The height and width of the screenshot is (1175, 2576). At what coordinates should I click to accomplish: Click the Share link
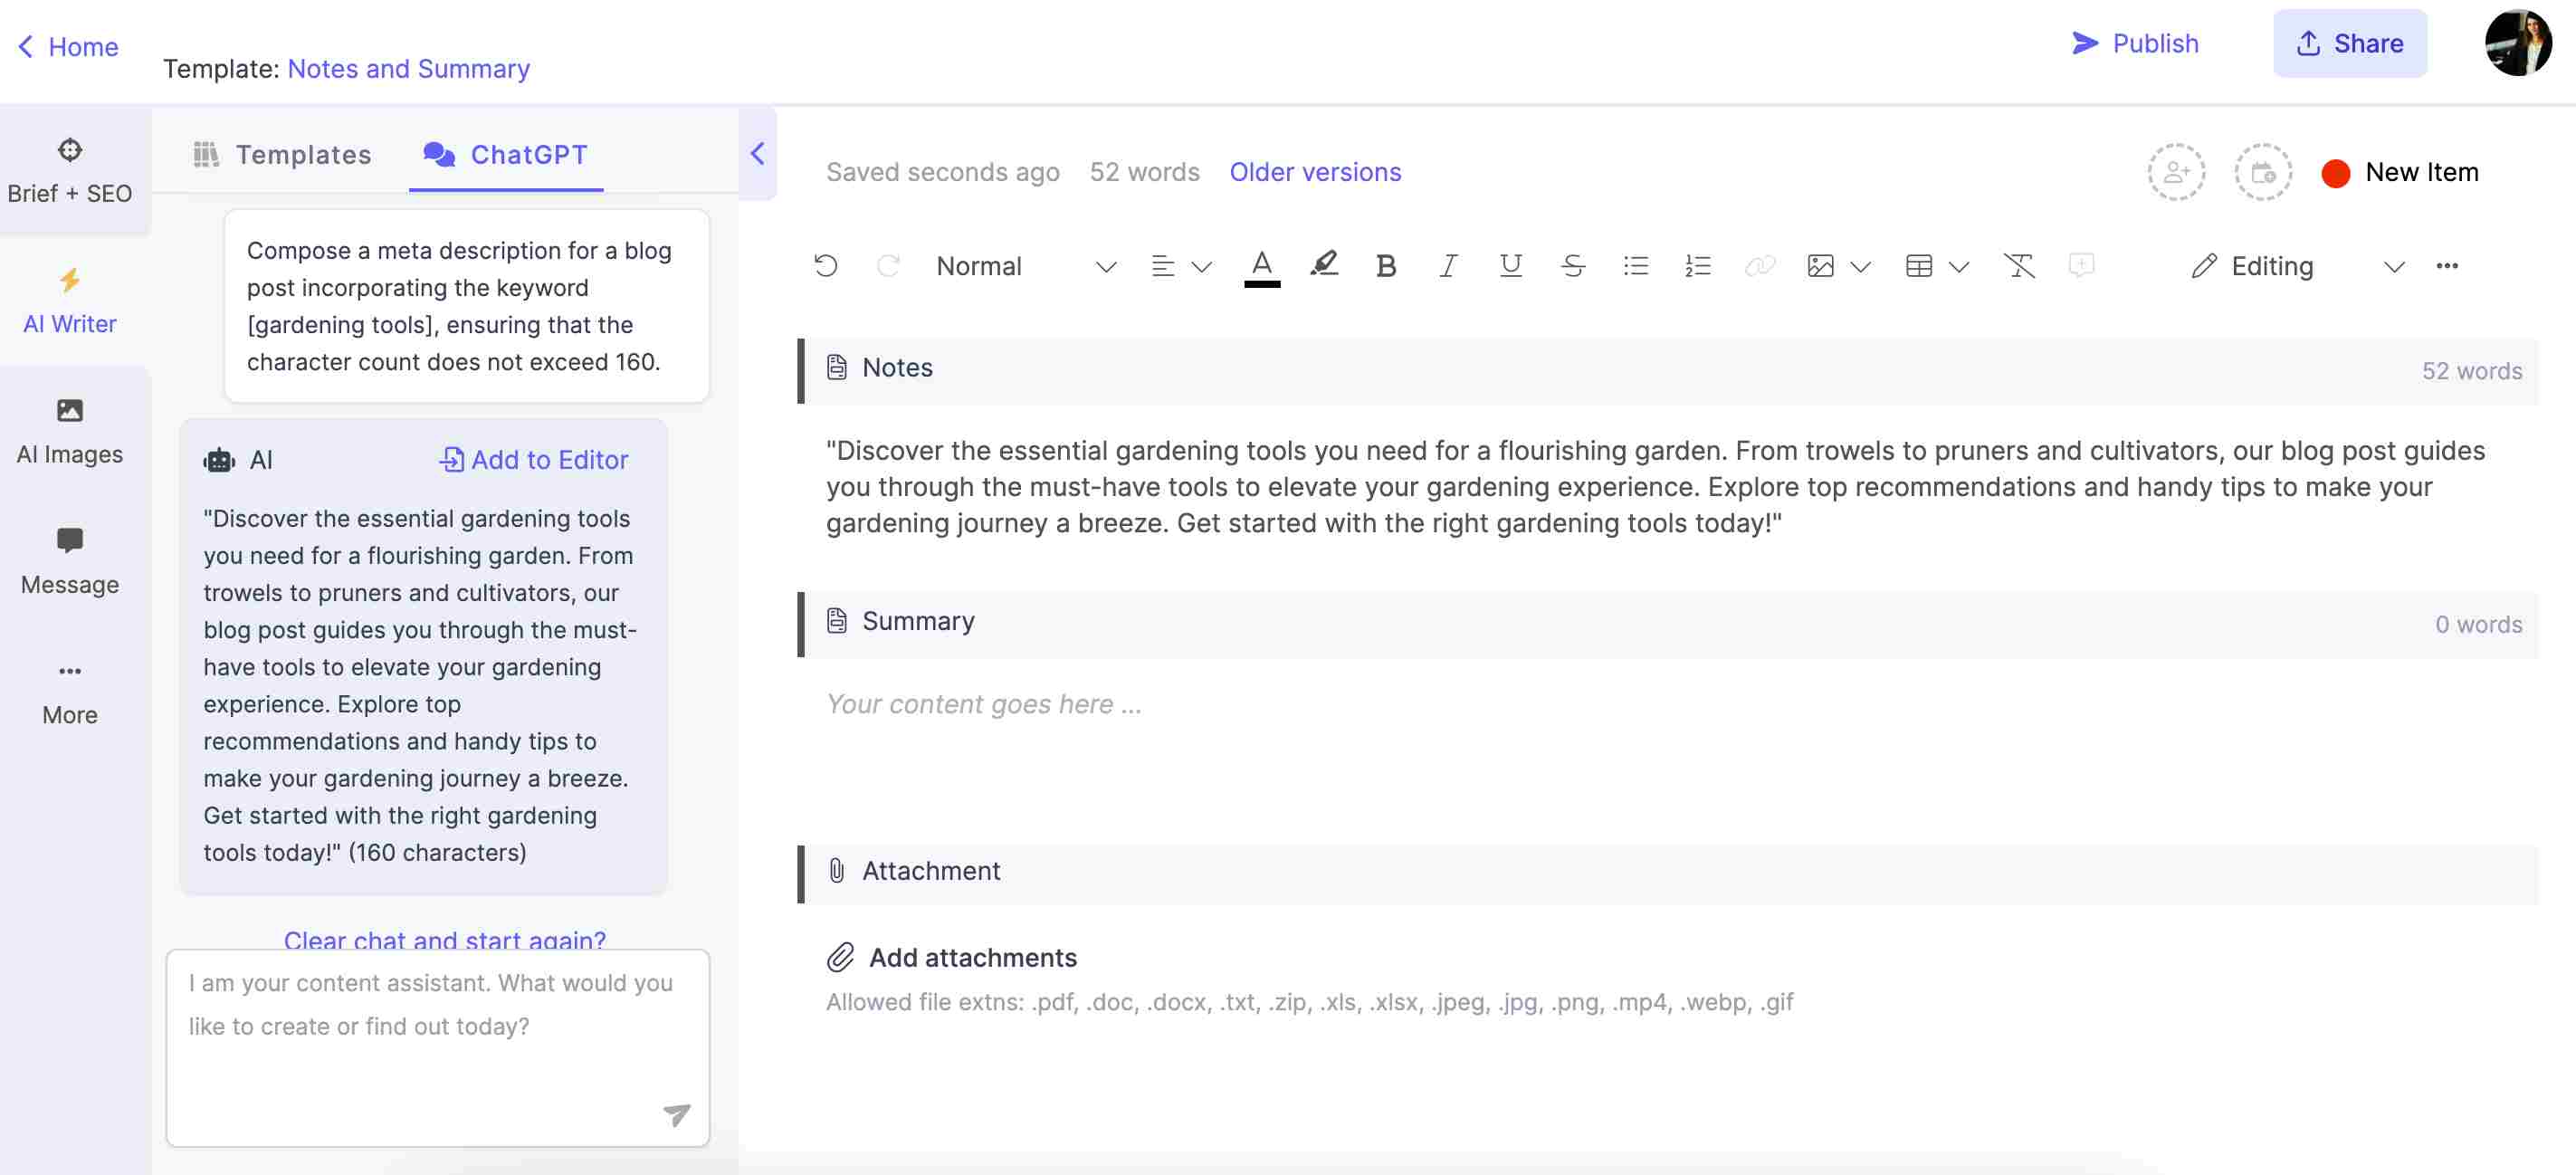point(2350,41)
